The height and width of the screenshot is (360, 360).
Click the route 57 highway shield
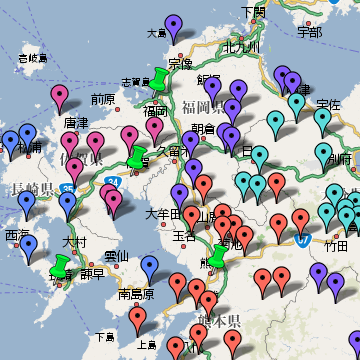click(x=303, y=238)
